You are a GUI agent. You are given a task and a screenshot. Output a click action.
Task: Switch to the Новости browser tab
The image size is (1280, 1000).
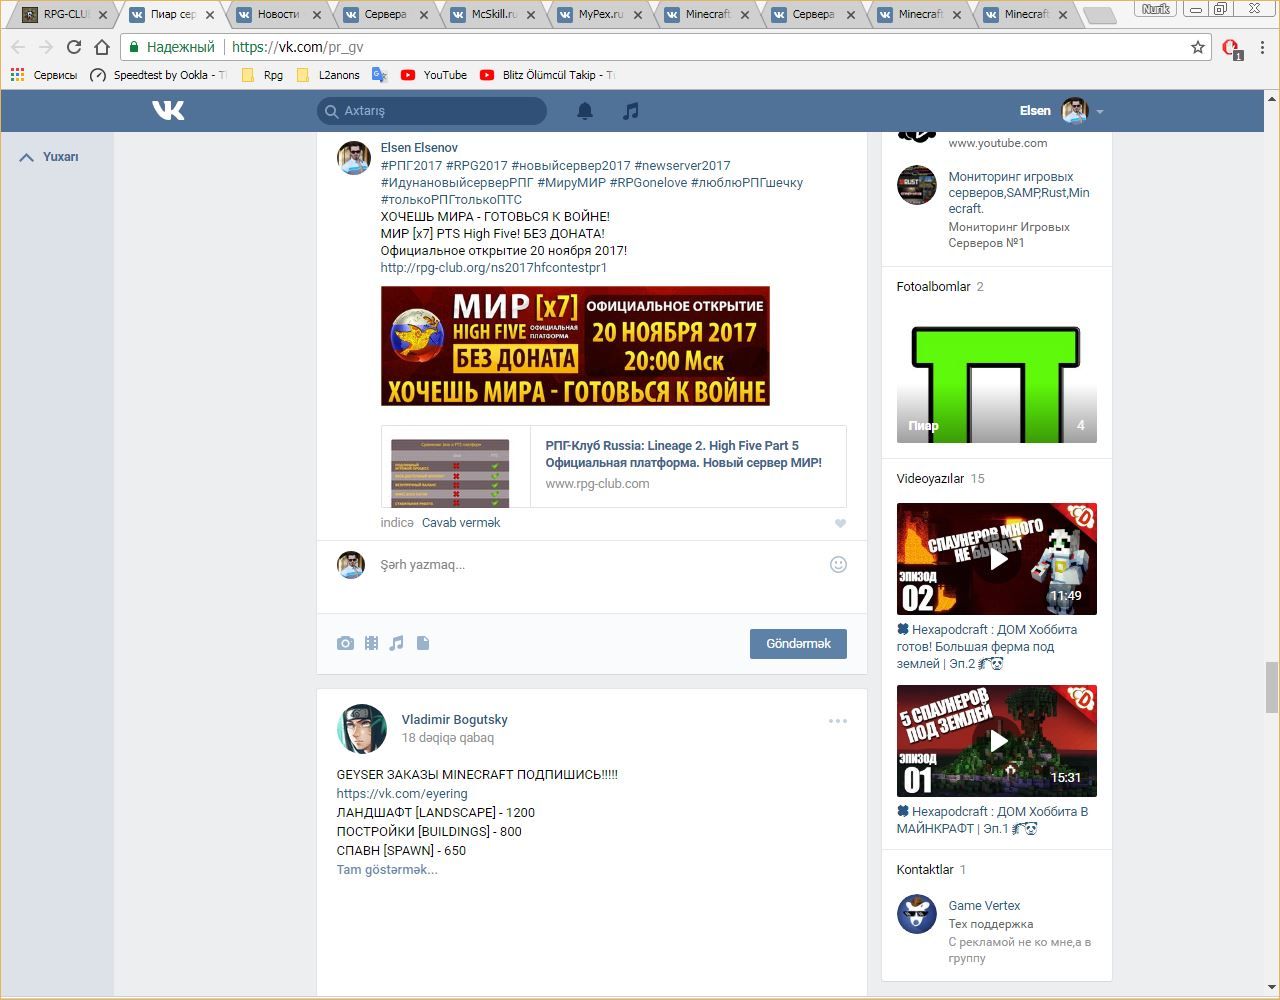278,15
